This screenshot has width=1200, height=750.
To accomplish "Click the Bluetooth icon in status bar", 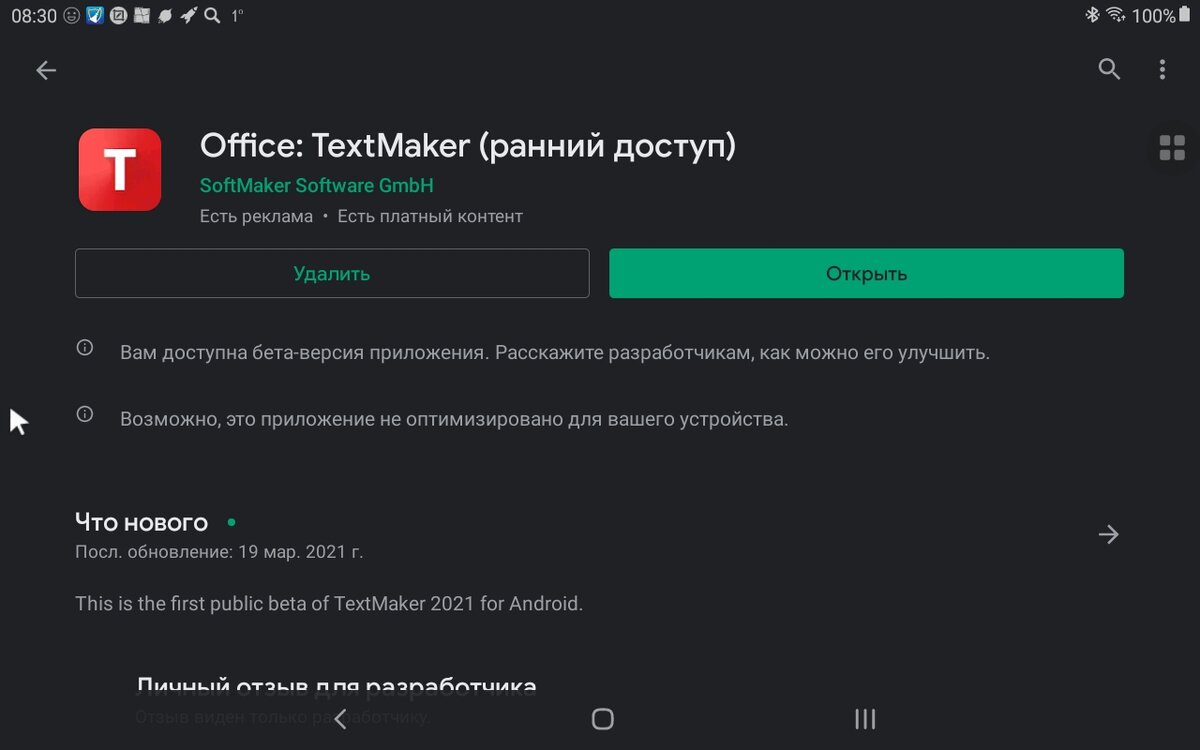I will 1091,16.
